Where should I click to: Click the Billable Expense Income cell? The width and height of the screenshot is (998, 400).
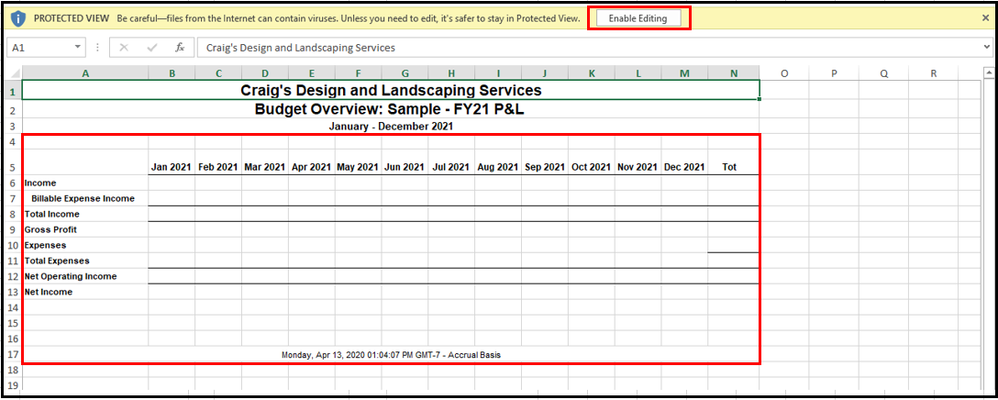83,198
